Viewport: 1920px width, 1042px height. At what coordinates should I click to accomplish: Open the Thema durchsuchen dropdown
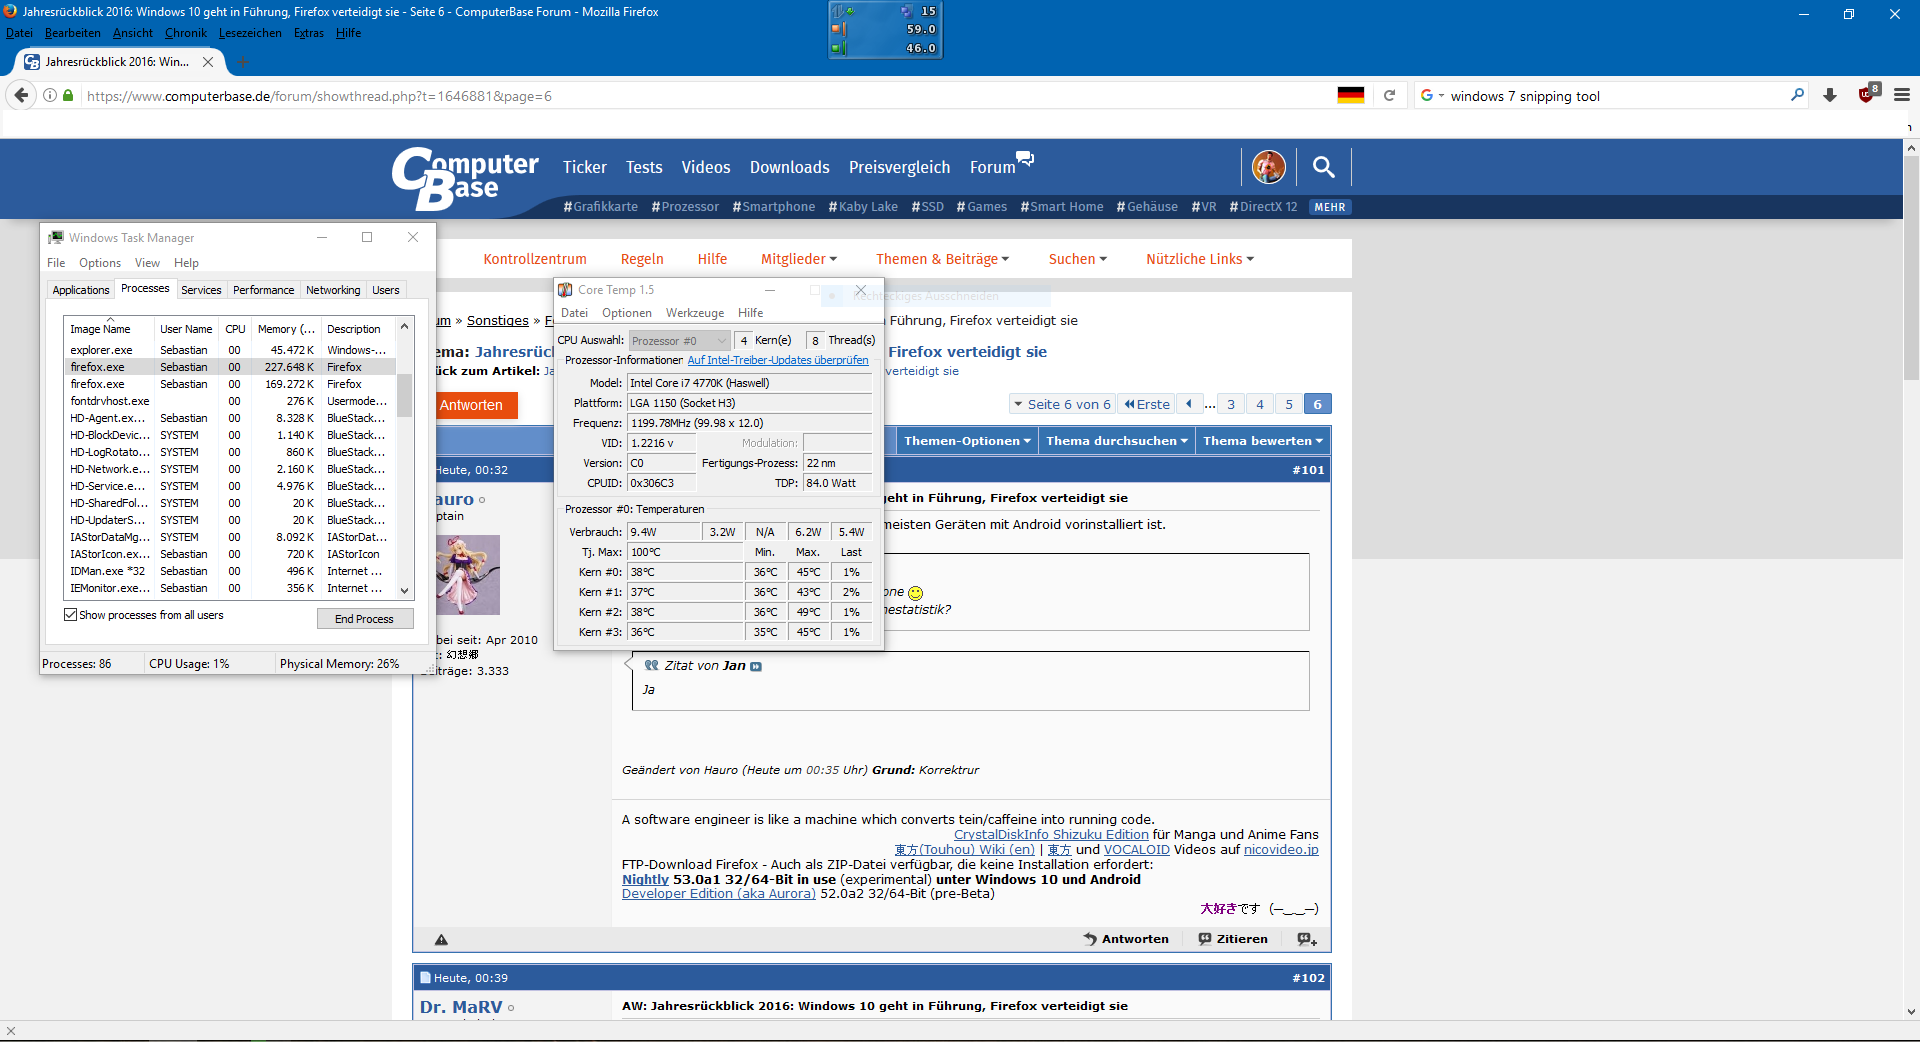1117,441
